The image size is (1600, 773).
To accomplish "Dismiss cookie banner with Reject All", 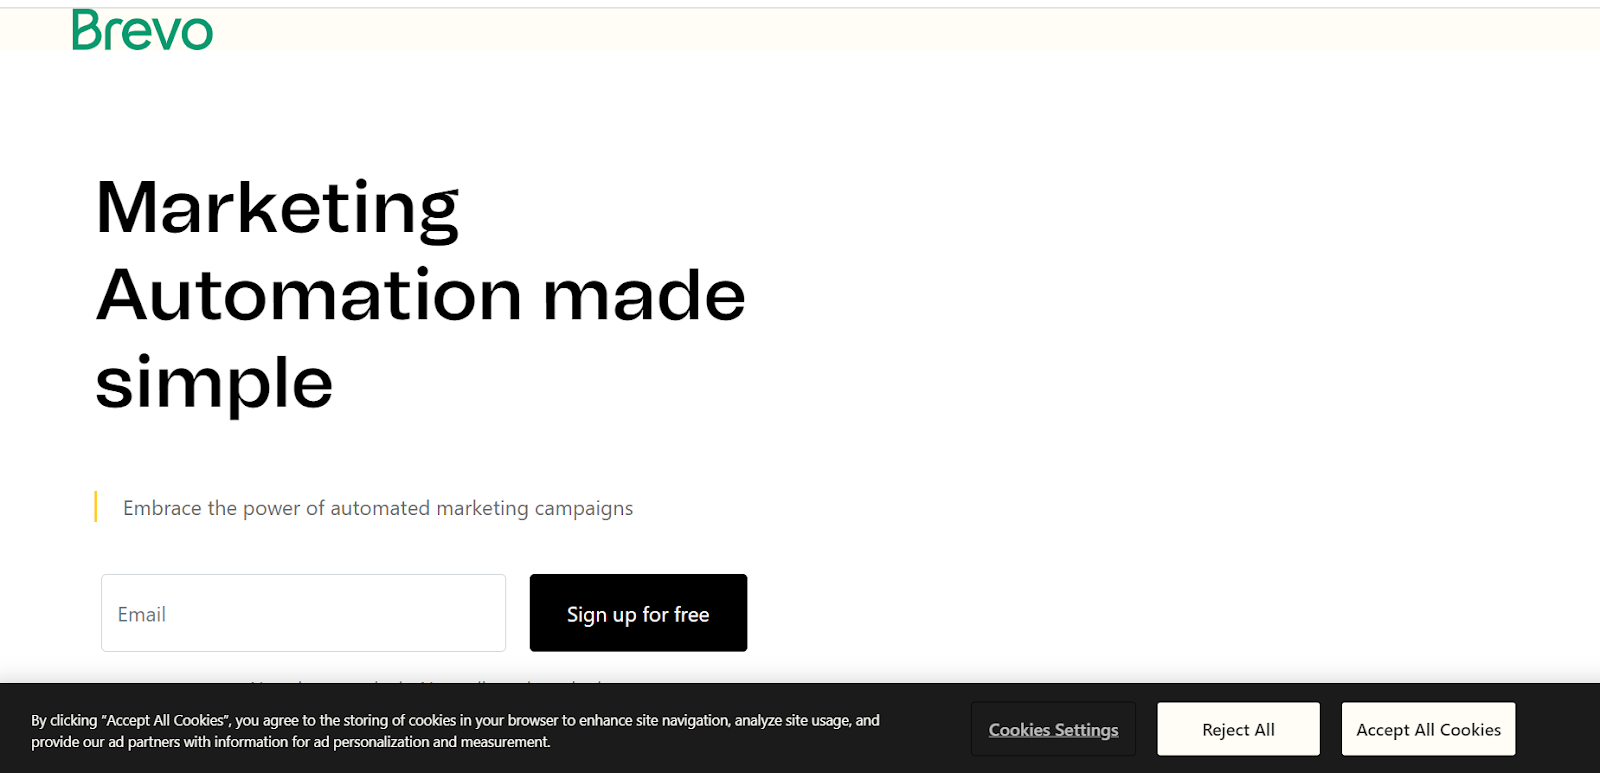I will [x=1237, y=729].
